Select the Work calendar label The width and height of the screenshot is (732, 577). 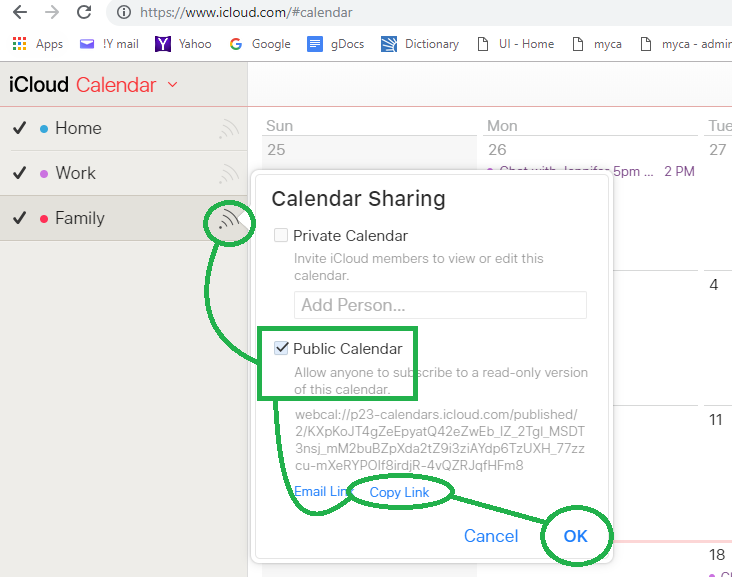(x=76, y=173)
